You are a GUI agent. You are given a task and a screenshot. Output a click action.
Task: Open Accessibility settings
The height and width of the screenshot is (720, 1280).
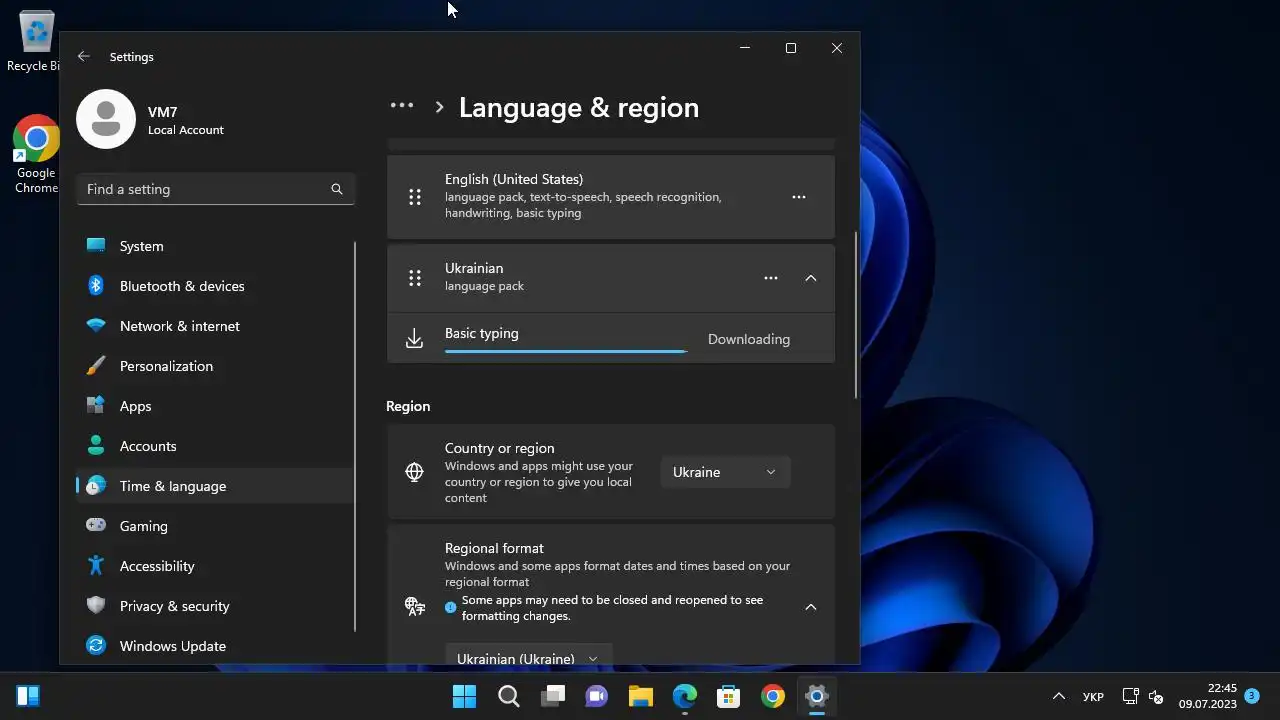pyautogui.click(x=215, y=566)
